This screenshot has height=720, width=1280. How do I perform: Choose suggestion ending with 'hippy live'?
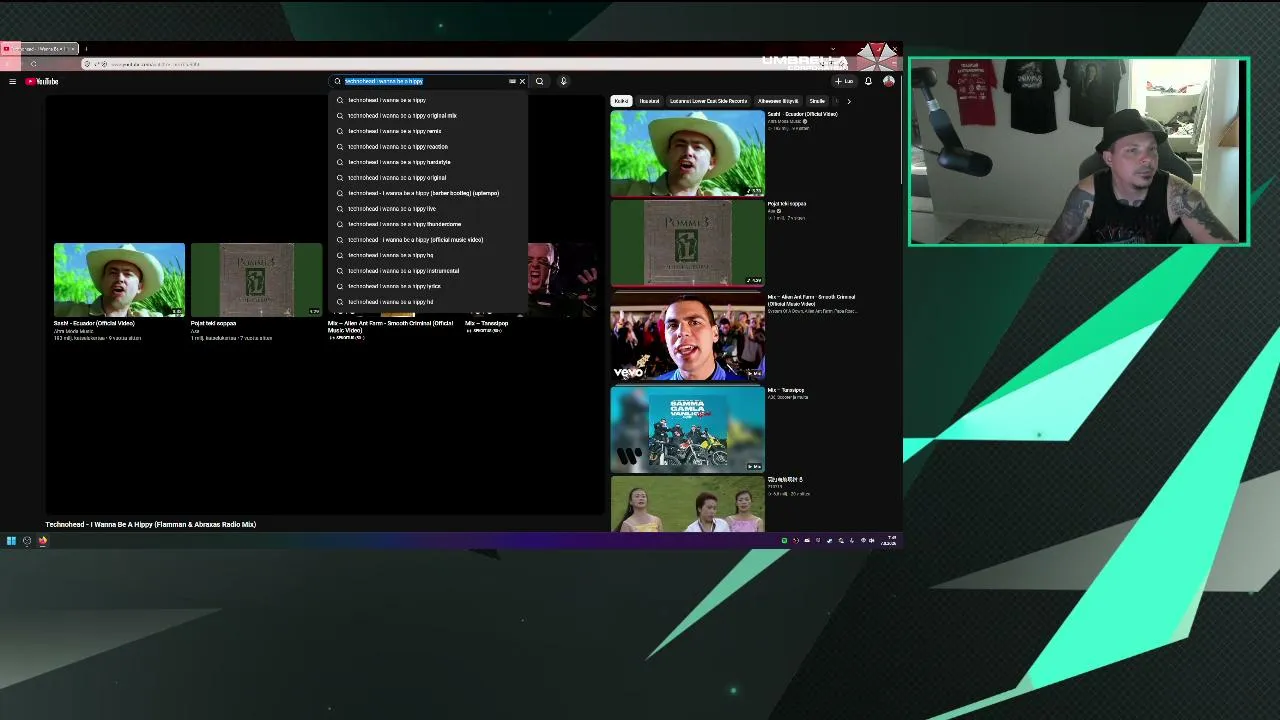(x=427, y=209)
